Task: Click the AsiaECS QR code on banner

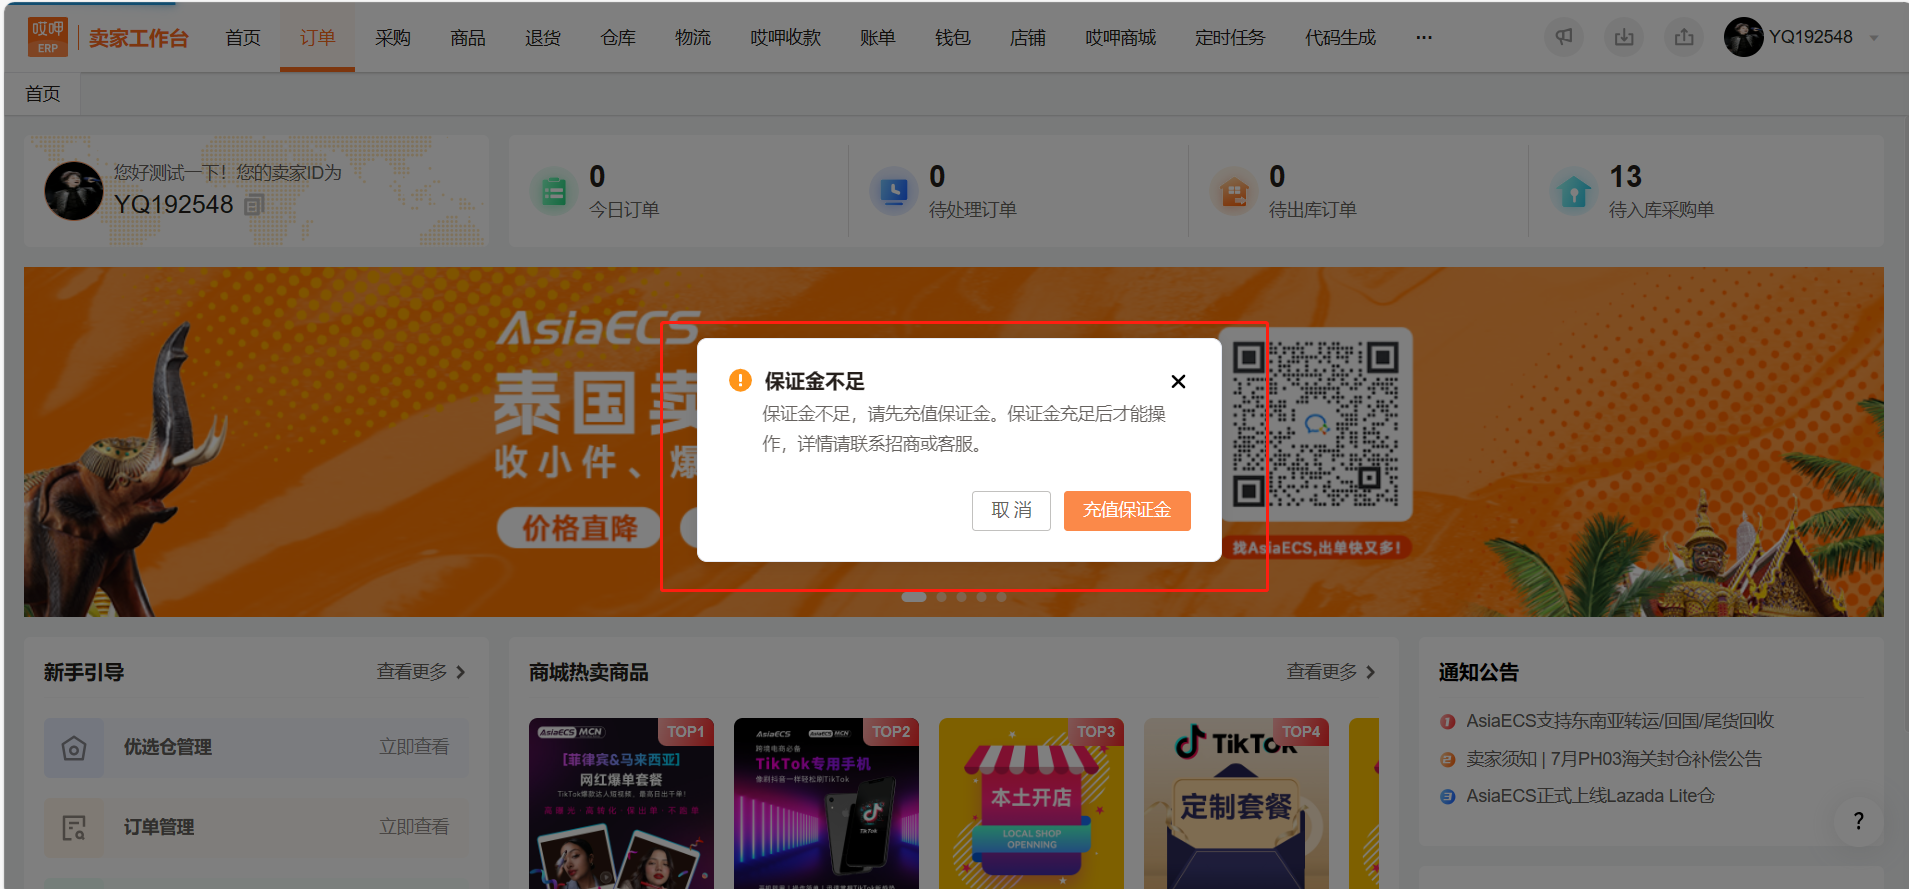Action: click(x=1316, y=424)
